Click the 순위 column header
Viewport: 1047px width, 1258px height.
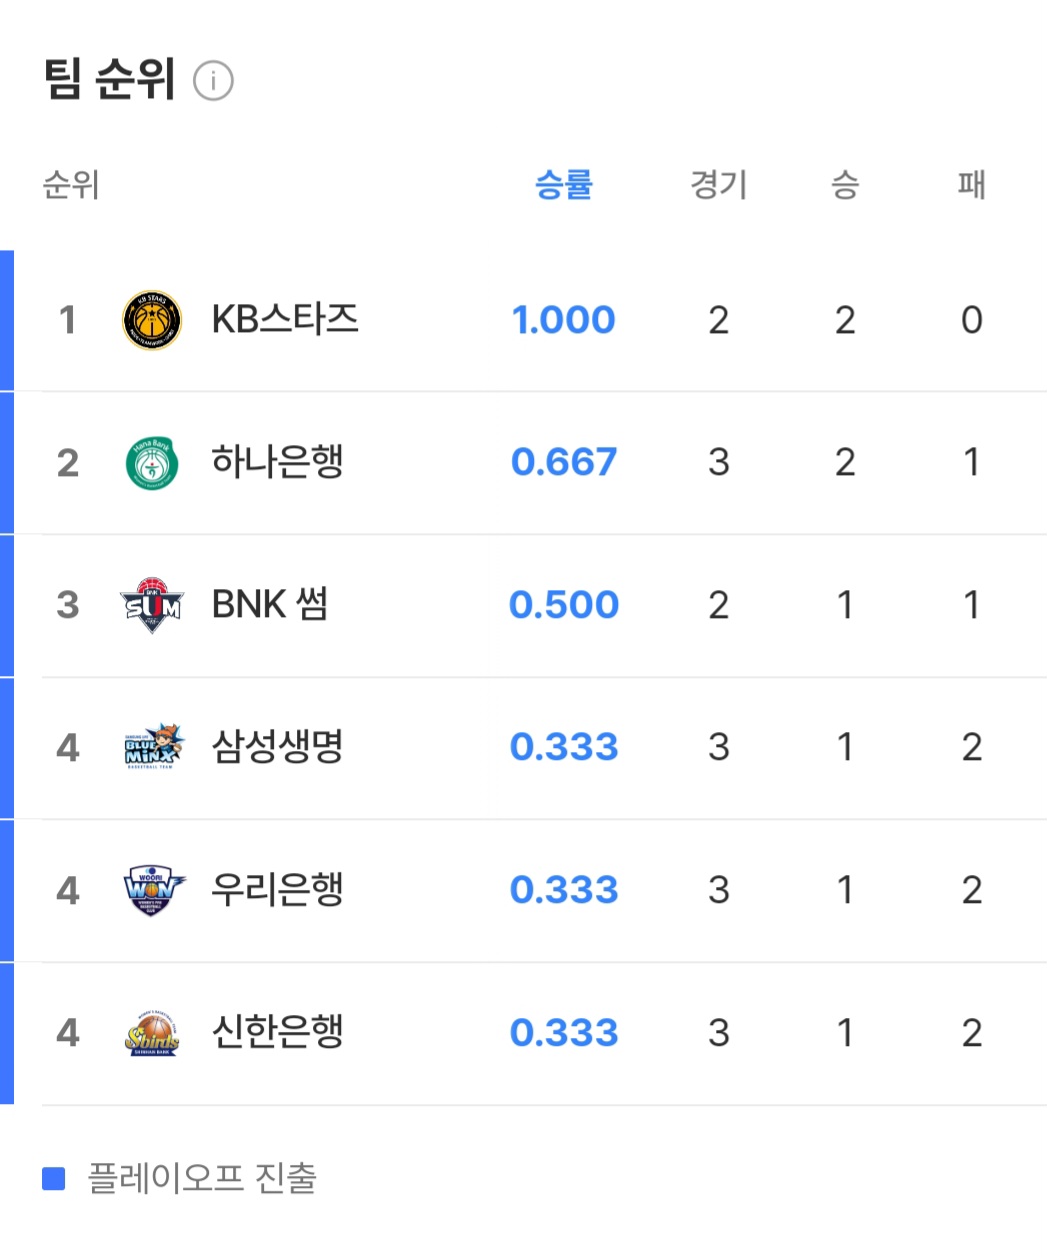[x=70, y=185]
